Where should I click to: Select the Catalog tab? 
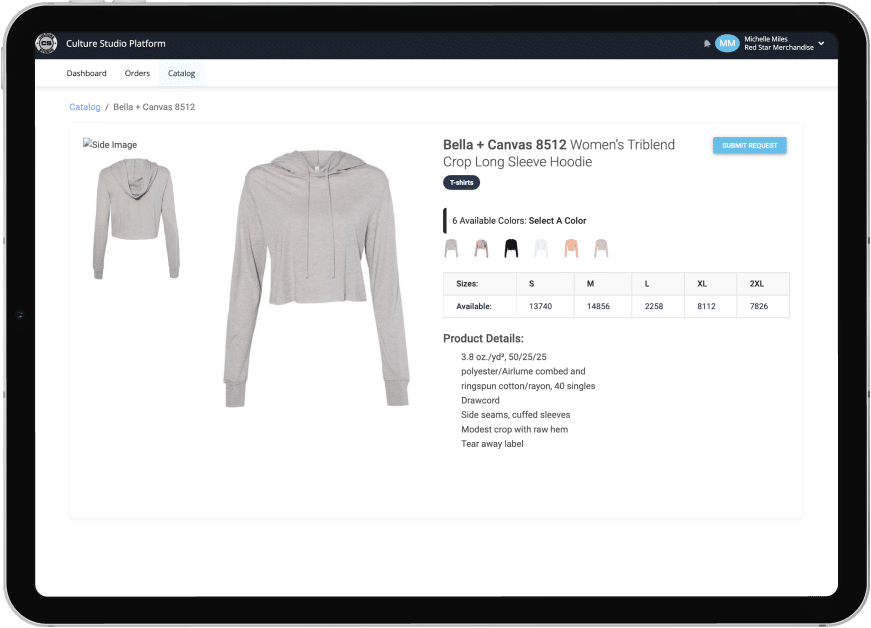tap(181, 73)
